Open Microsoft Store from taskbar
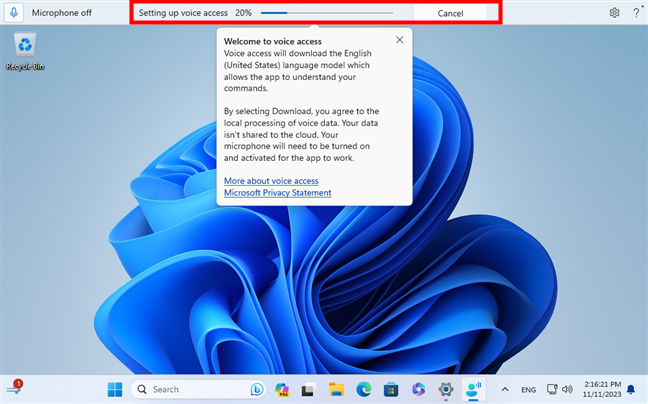Image resolution: width=648 pixels, height=404 pixels. pos(391,389)
